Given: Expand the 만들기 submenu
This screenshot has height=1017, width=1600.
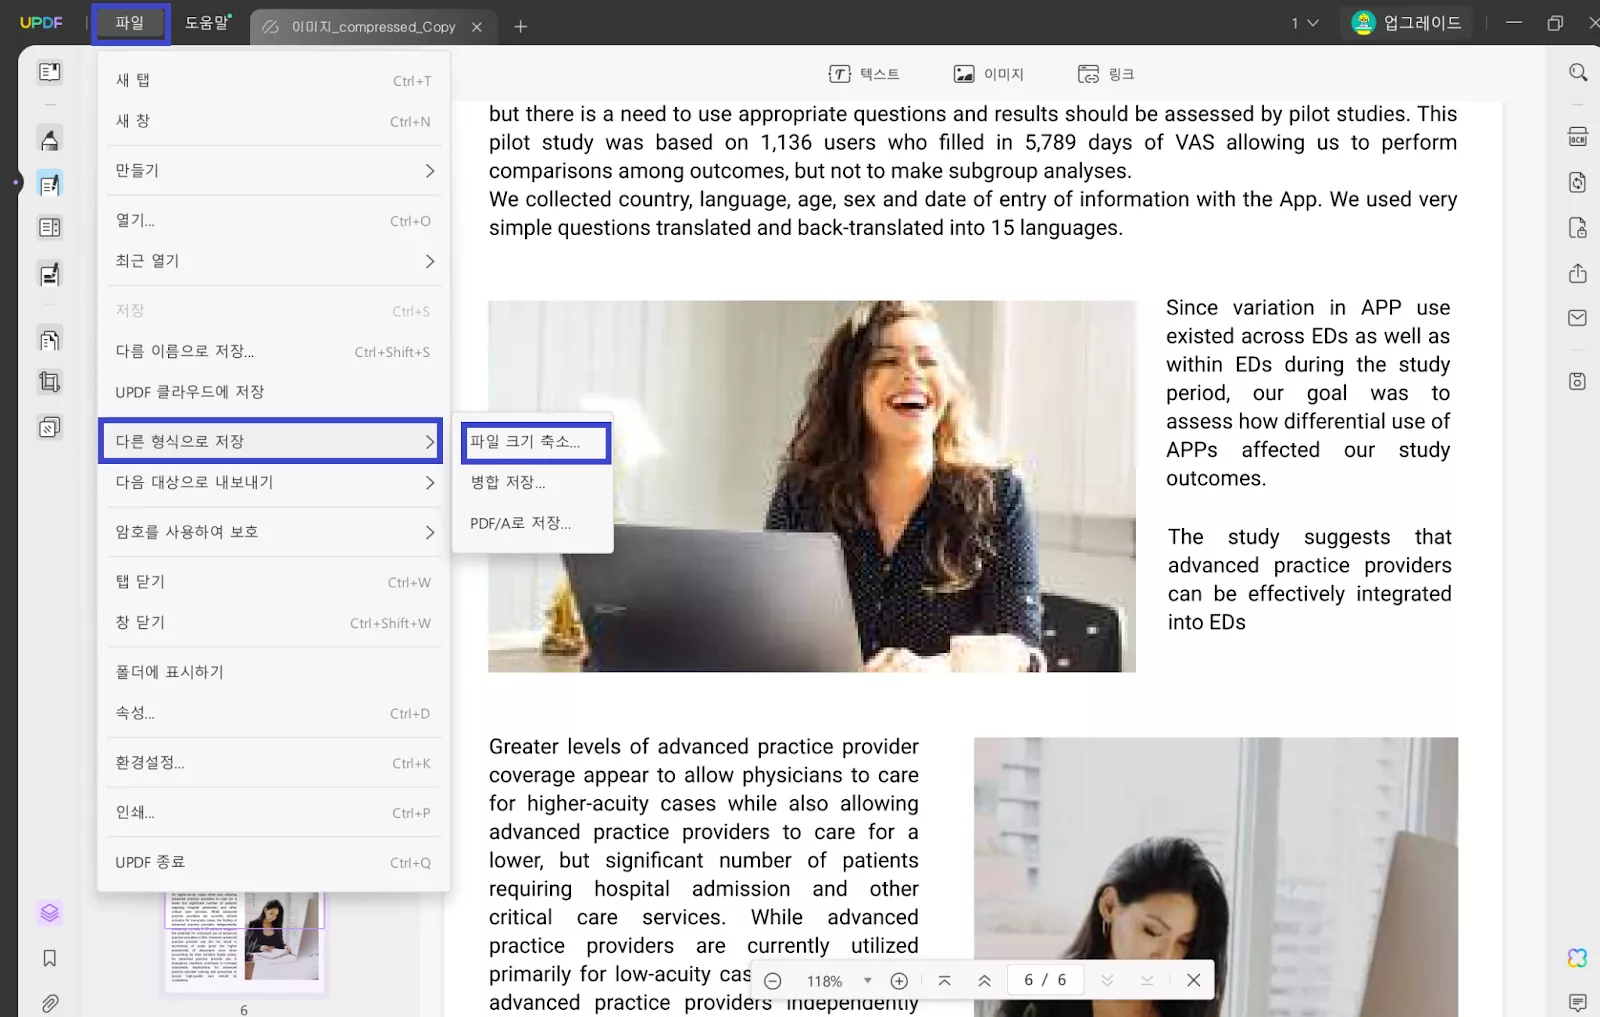Looking at the screenshot, I should click(x=273, y=171).
